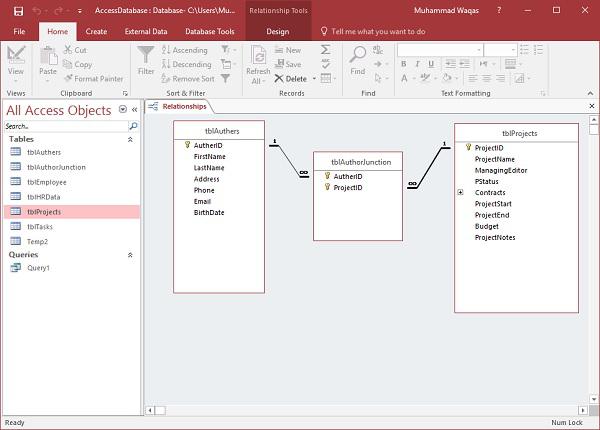Collapse the Queries group
The image size is (600, 430).
click(x=130, y=255)
